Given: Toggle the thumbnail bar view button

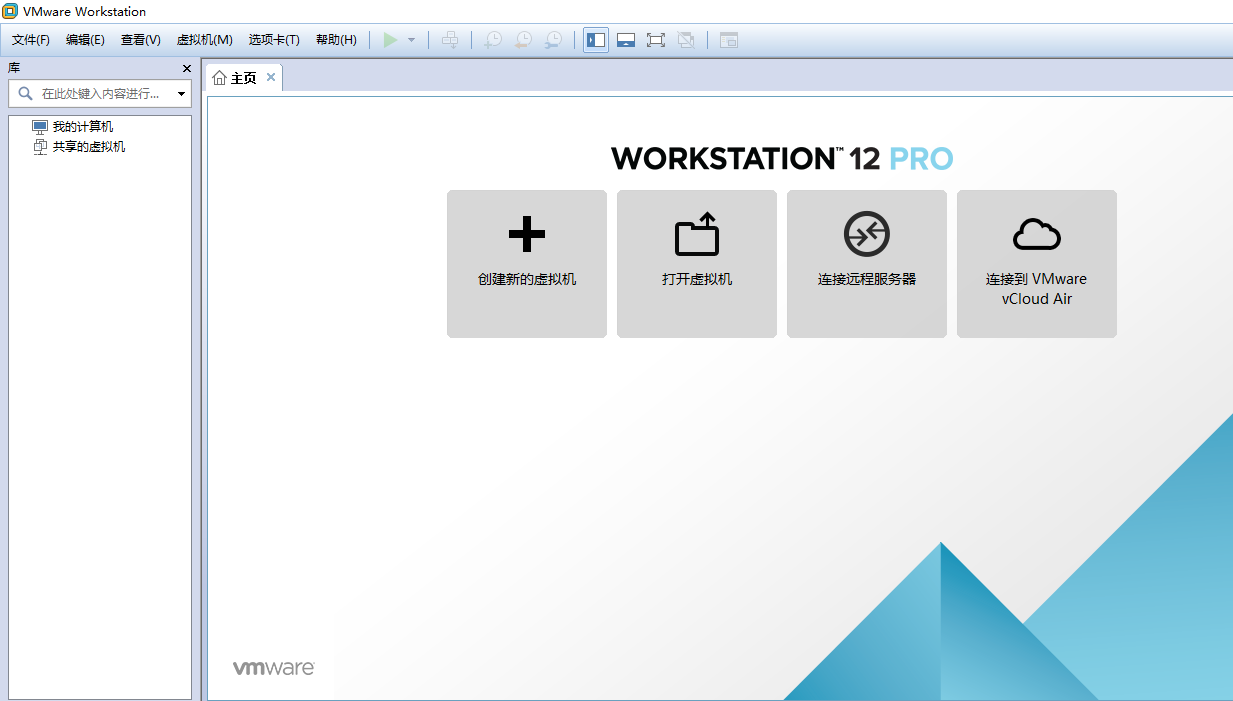Looking at the screenshot, I should [626, 40].
